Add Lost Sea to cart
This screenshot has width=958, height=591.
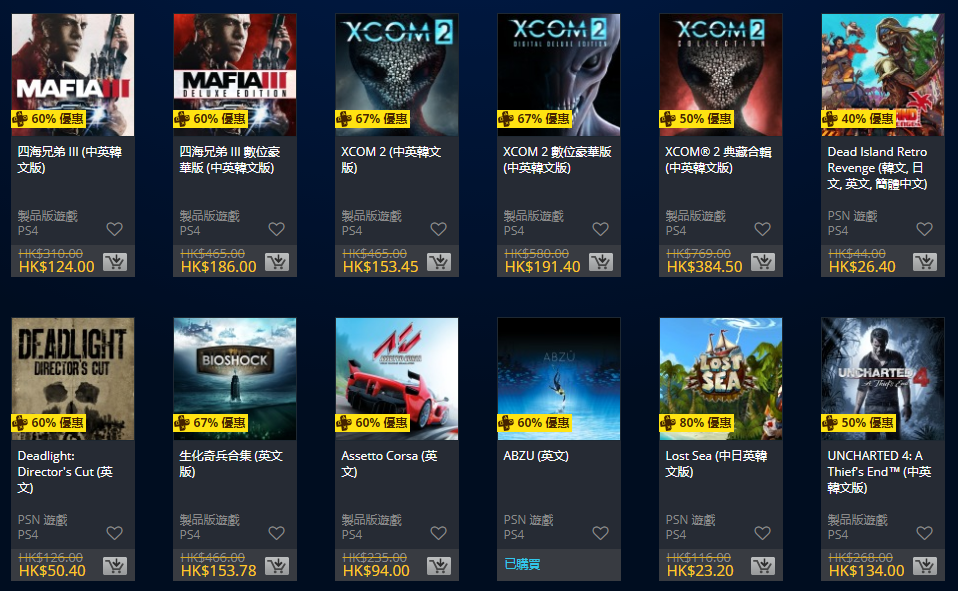(x=762, y=566)
